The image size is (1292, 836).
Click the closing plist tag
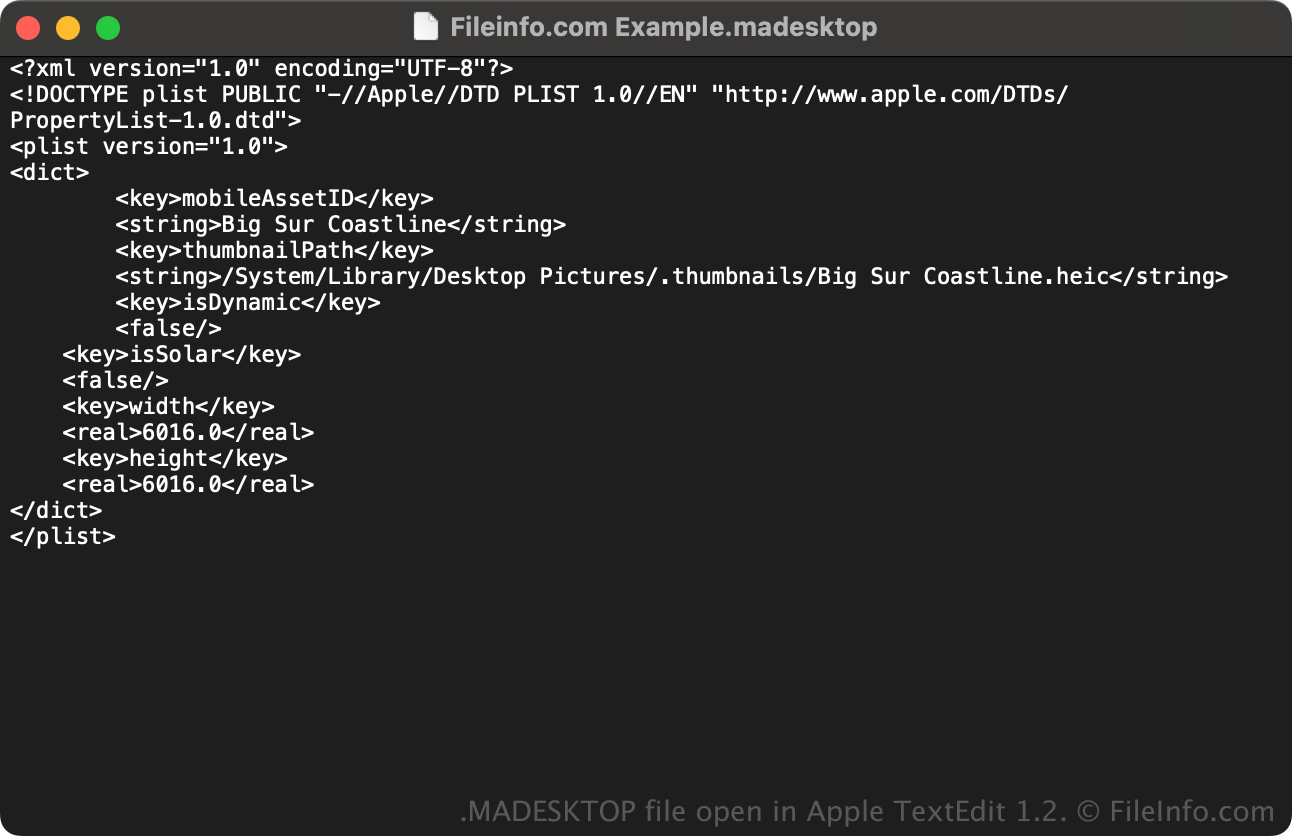point(62,537)
